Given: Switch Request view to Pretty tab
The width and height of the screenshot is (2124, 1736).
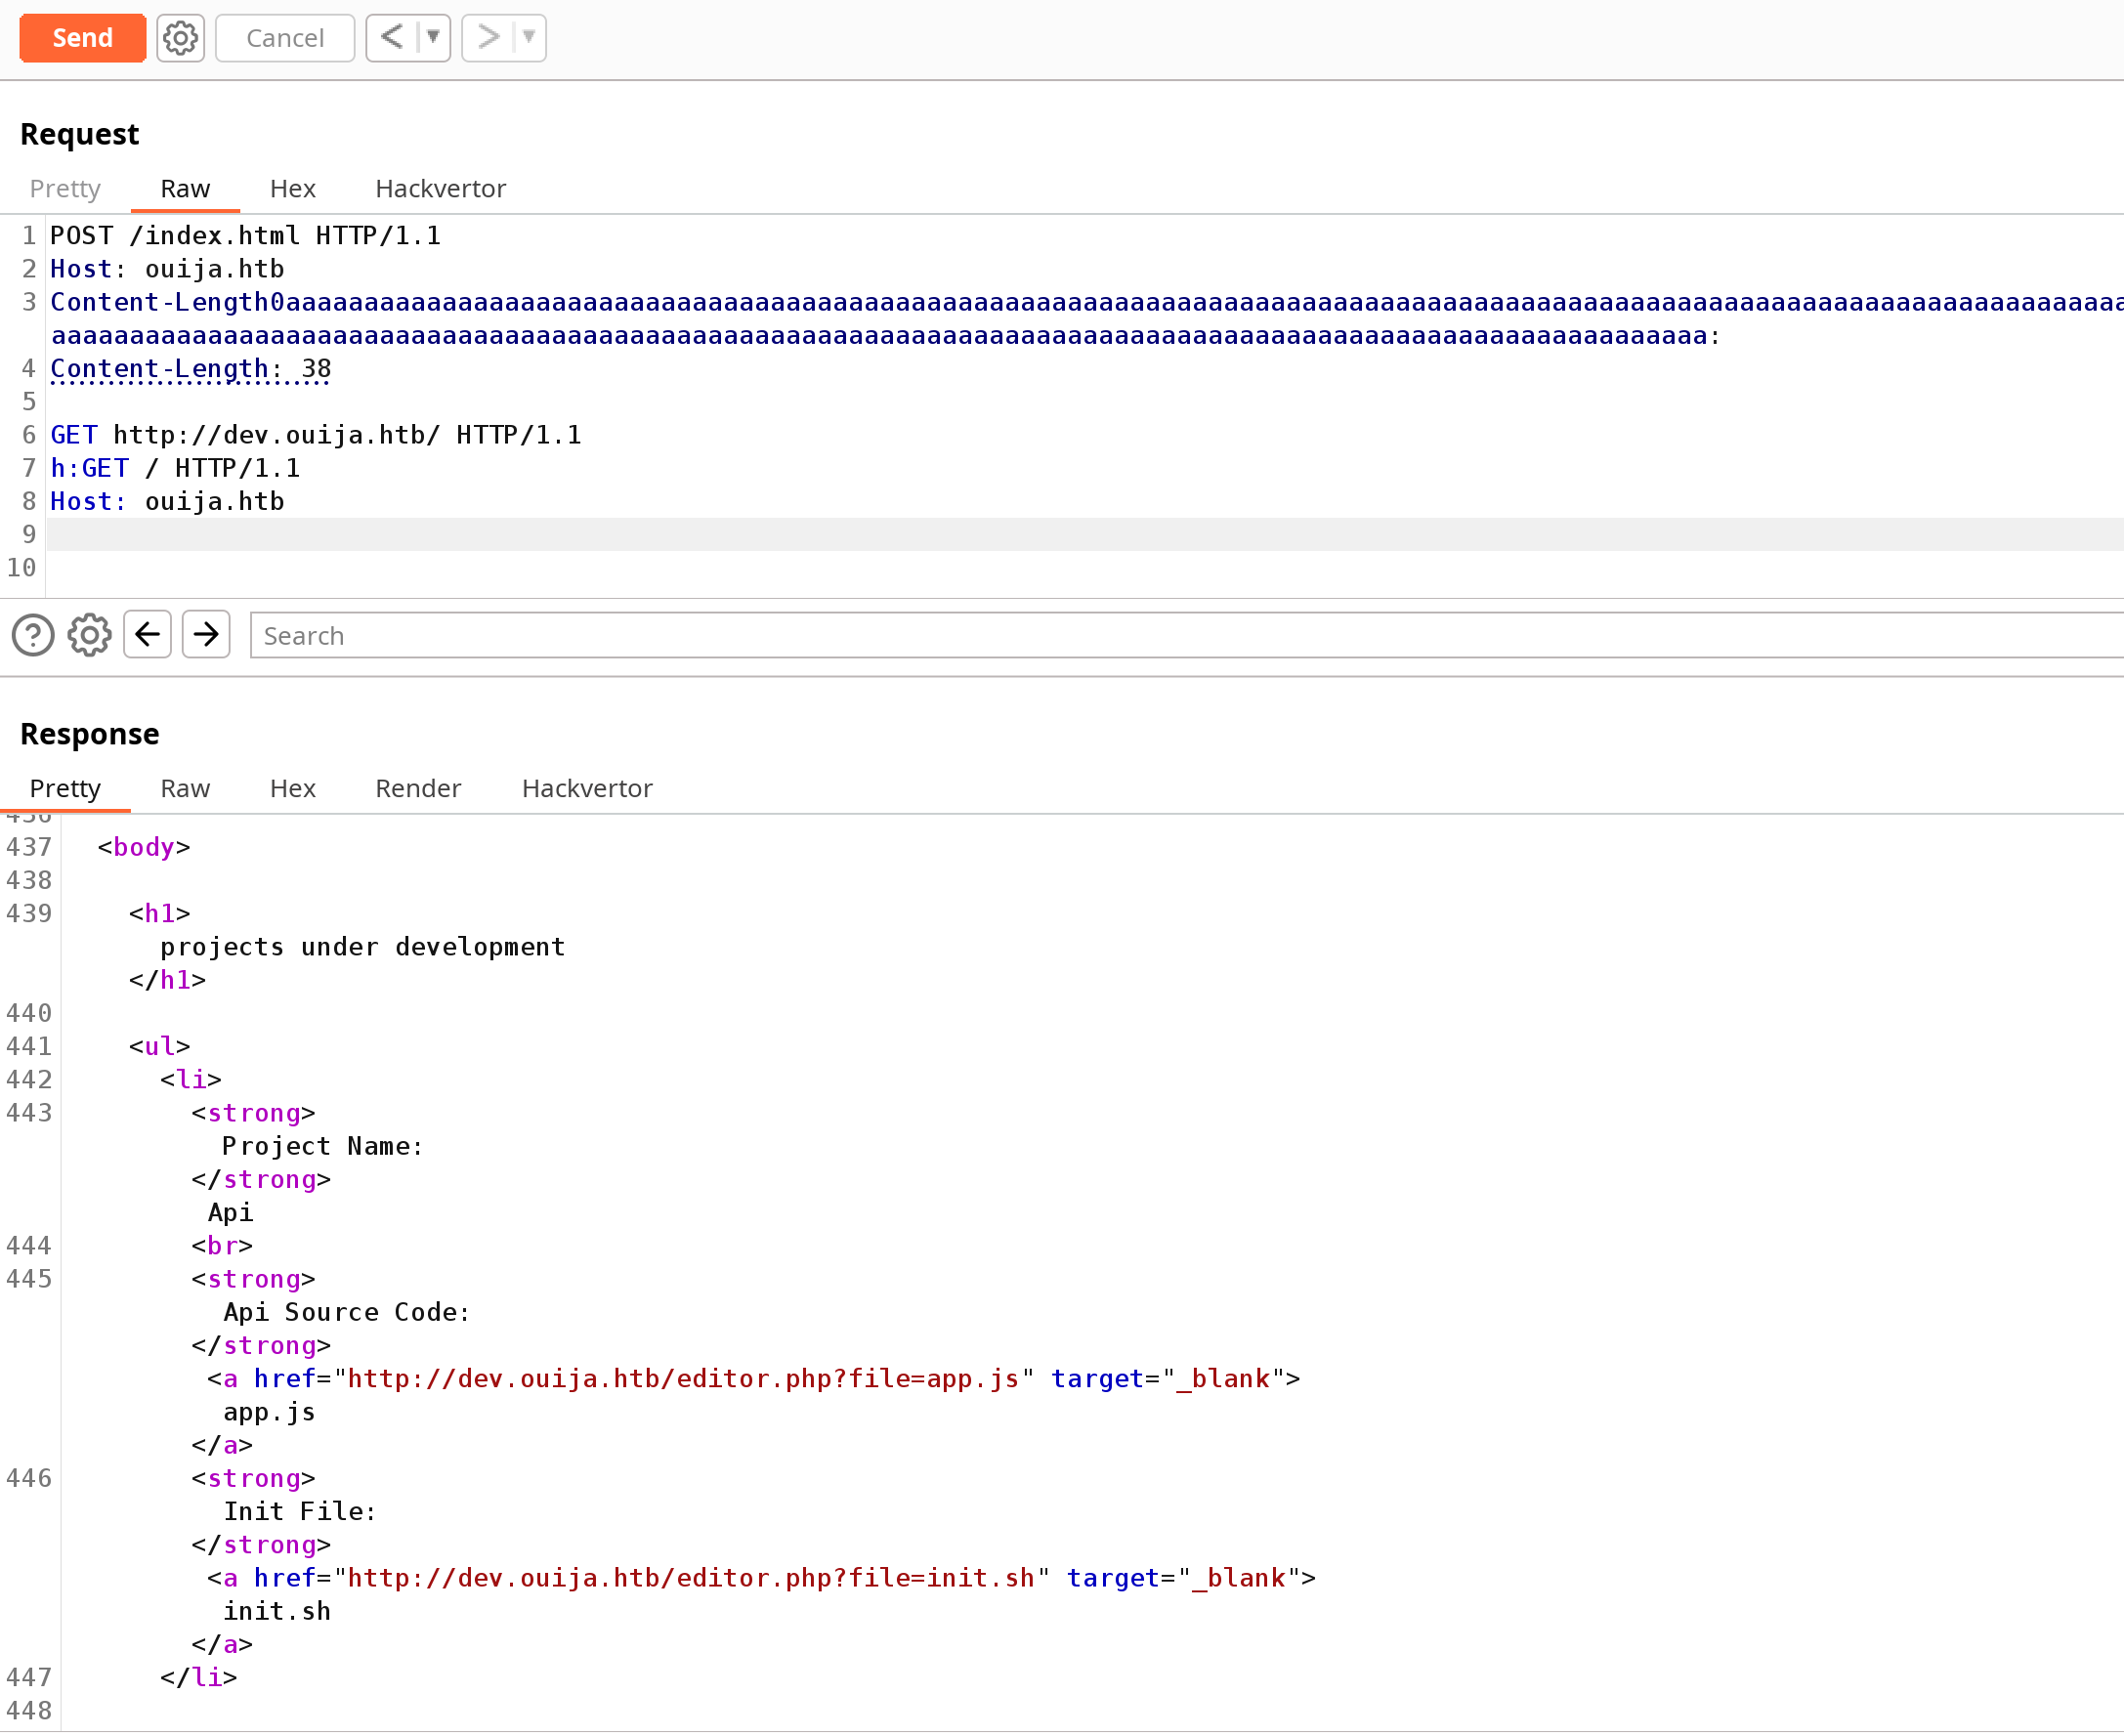Looking at the screenshot, I should click(x=65, y=188).
